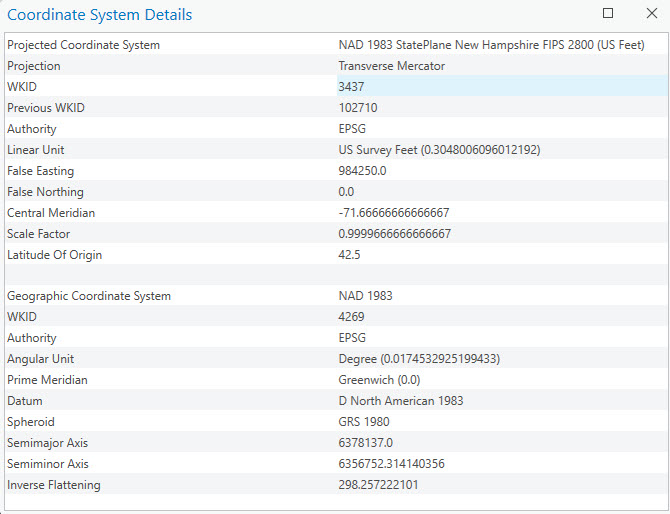The width and height of the screenshot is (670, 514).
Task: Select the Scale Factor value
Action: pyautogui.click(x=394, y=234)
